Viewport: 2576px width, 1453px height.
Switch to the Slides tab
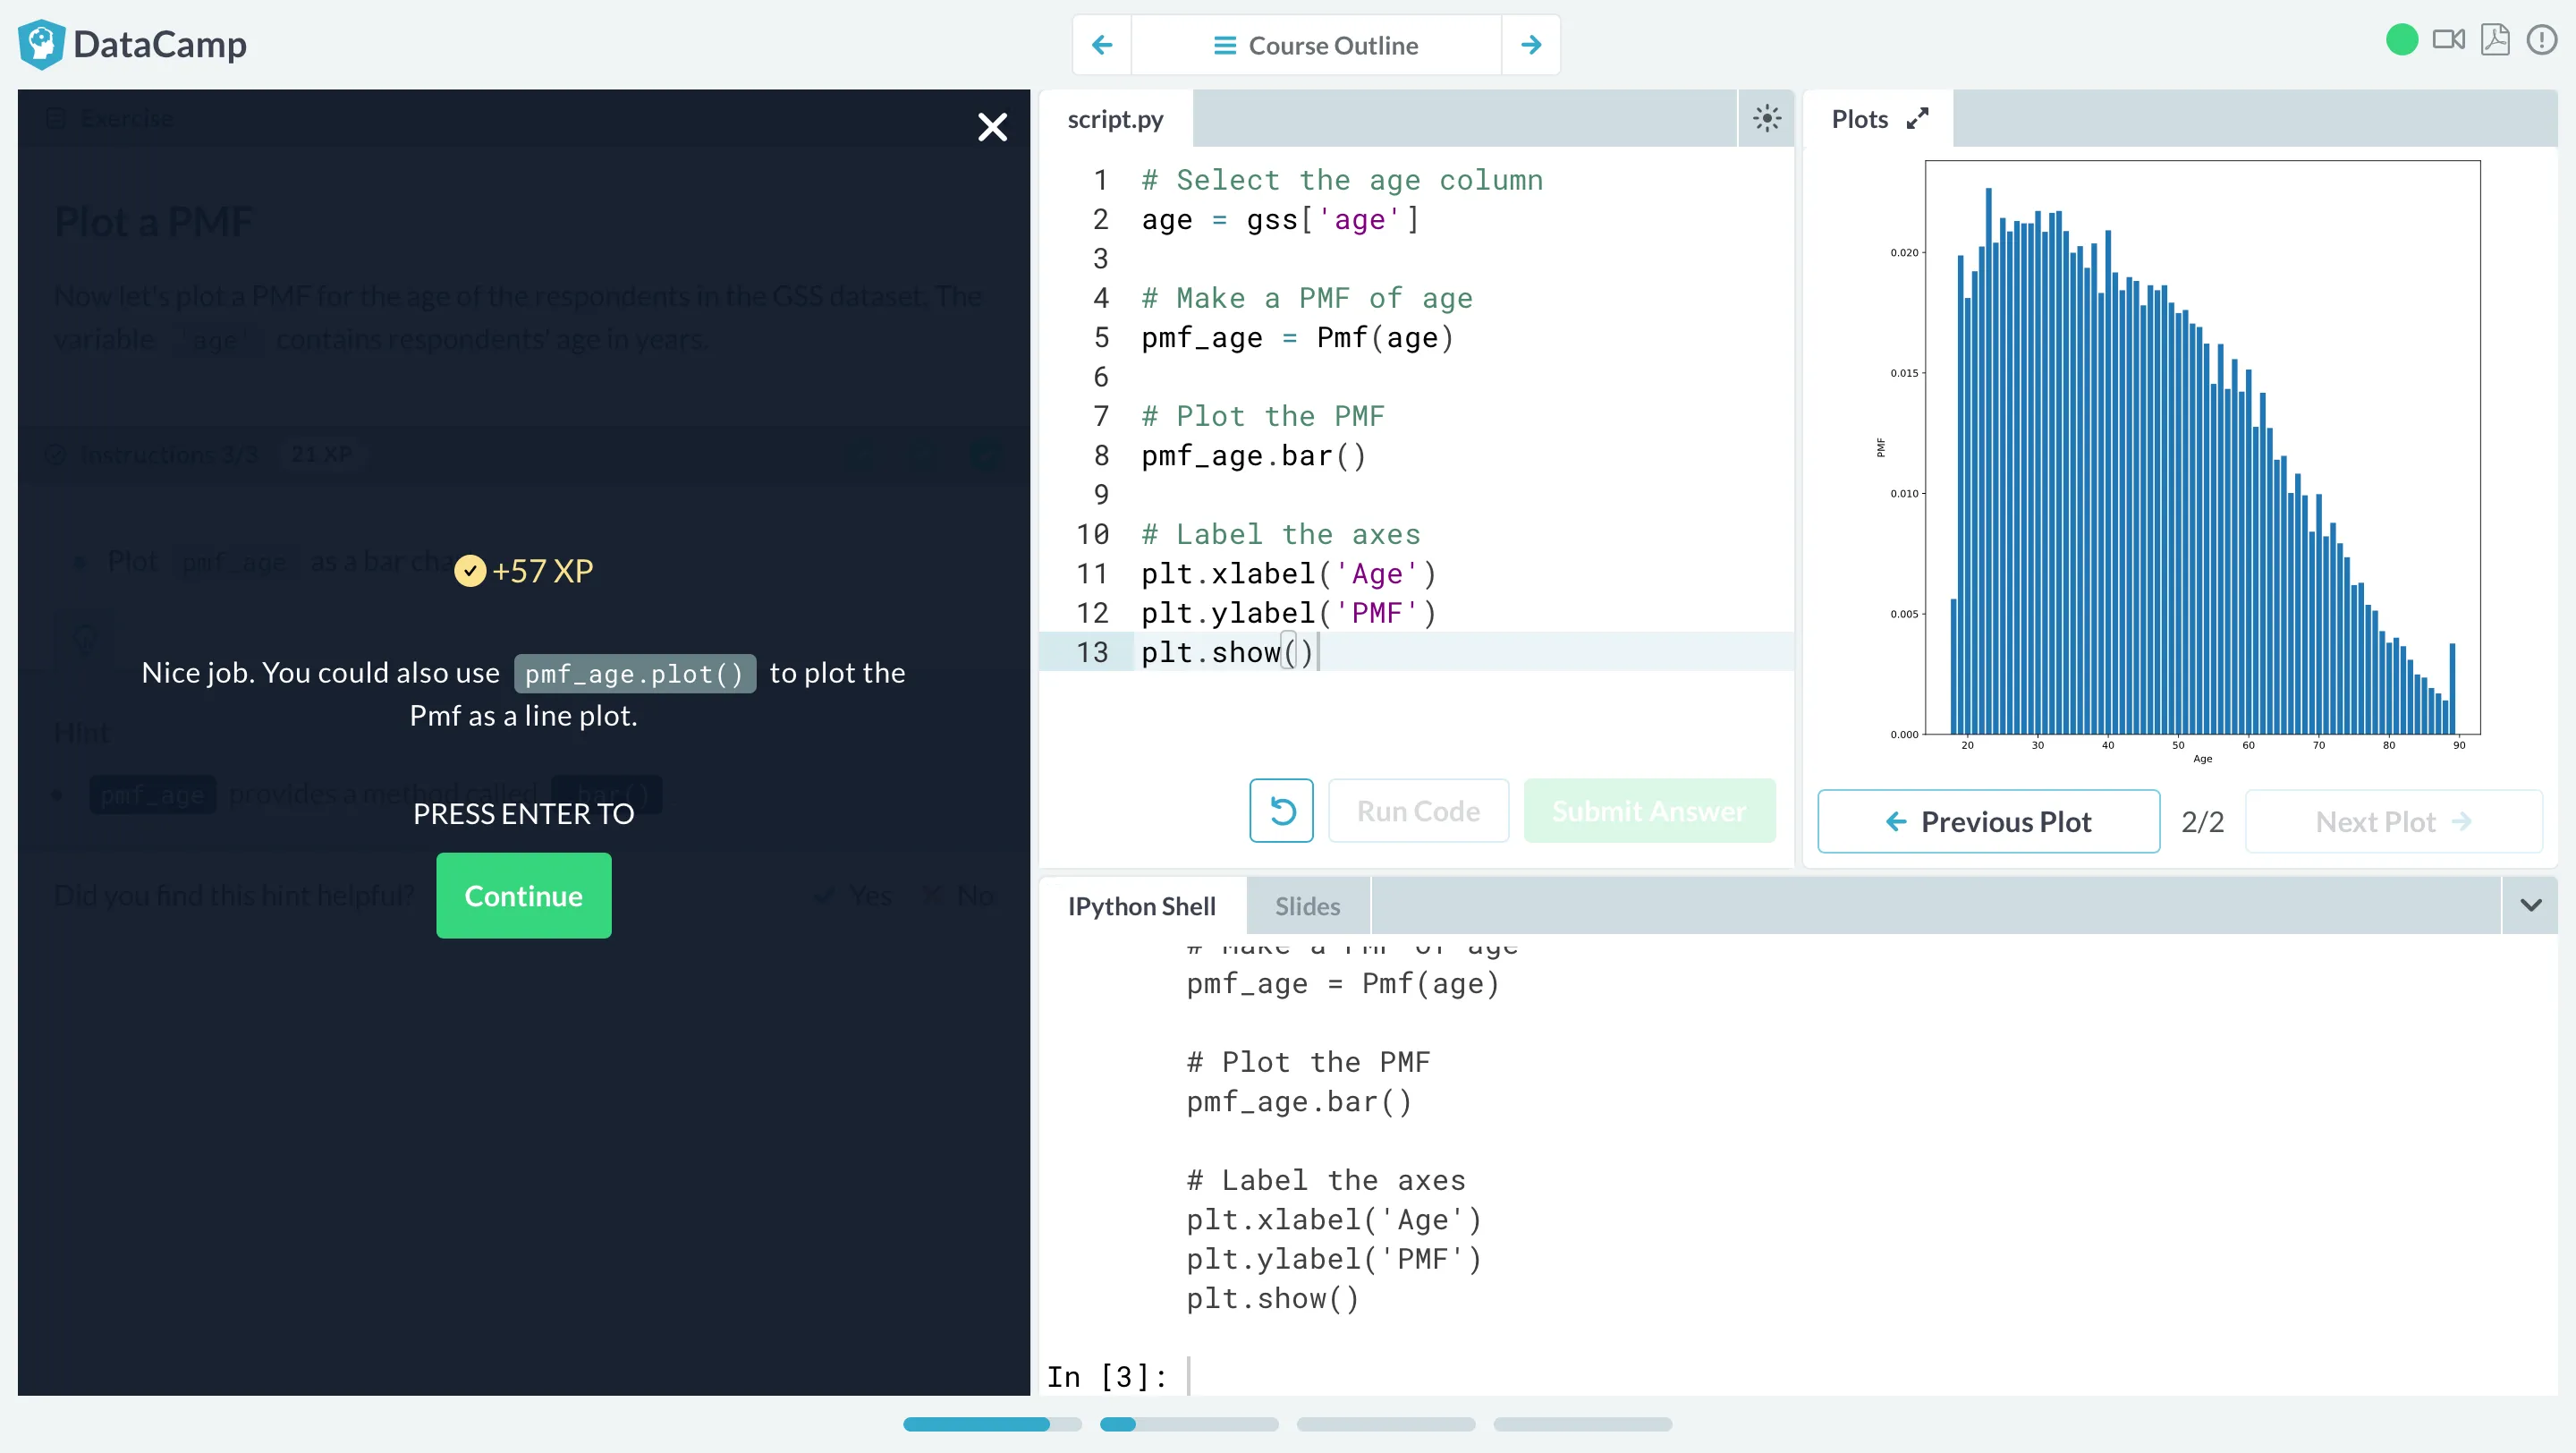1309,905
